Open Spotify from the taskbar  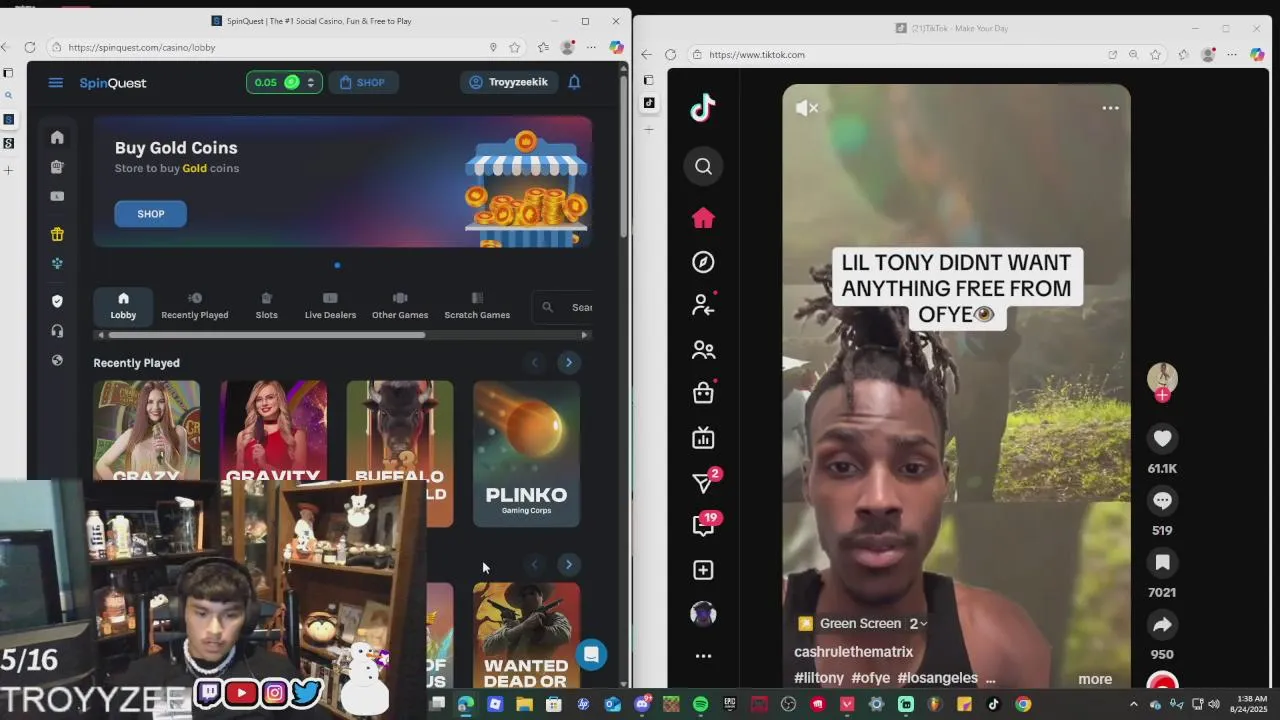coord(700,704)
